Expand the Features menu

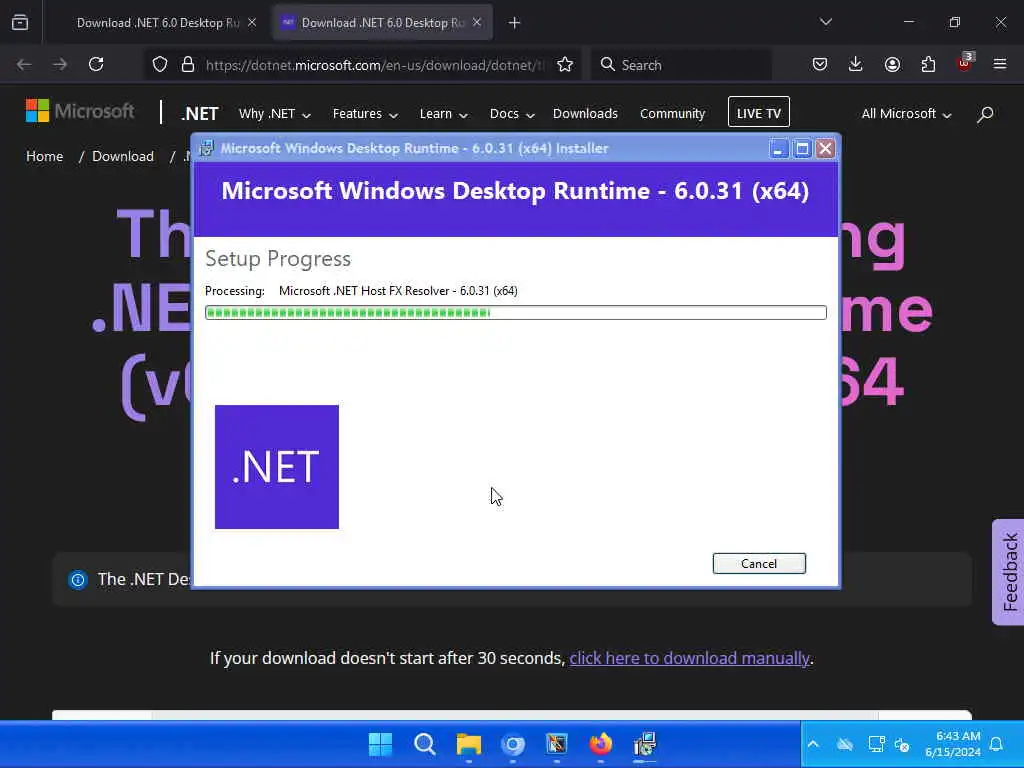click(365, 114)
